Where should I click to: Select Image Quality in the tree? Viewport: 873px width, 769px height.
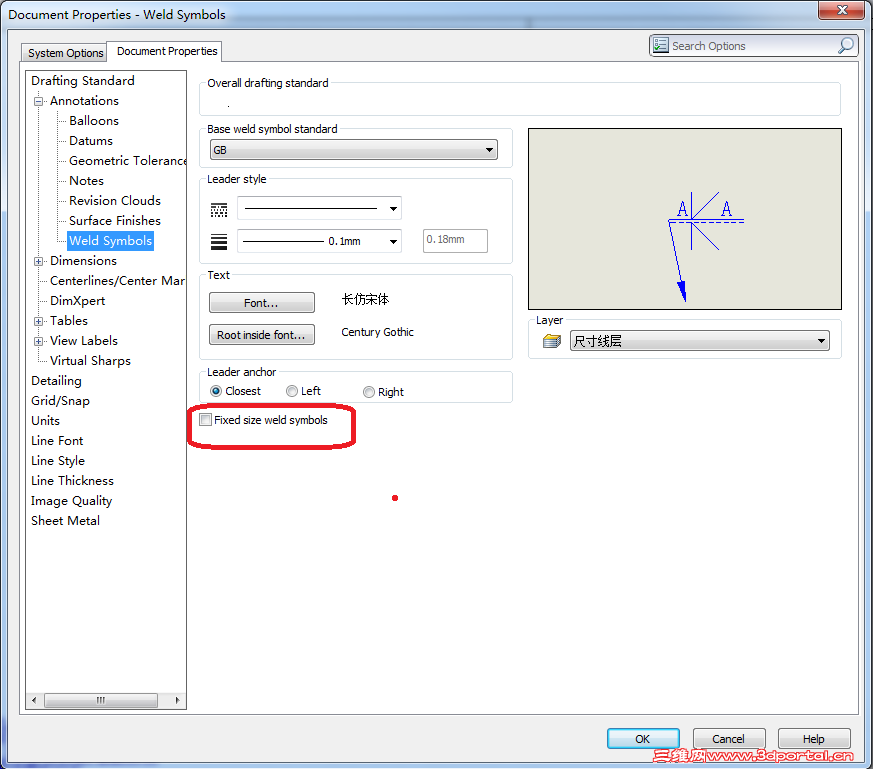(x=71, y=501)
